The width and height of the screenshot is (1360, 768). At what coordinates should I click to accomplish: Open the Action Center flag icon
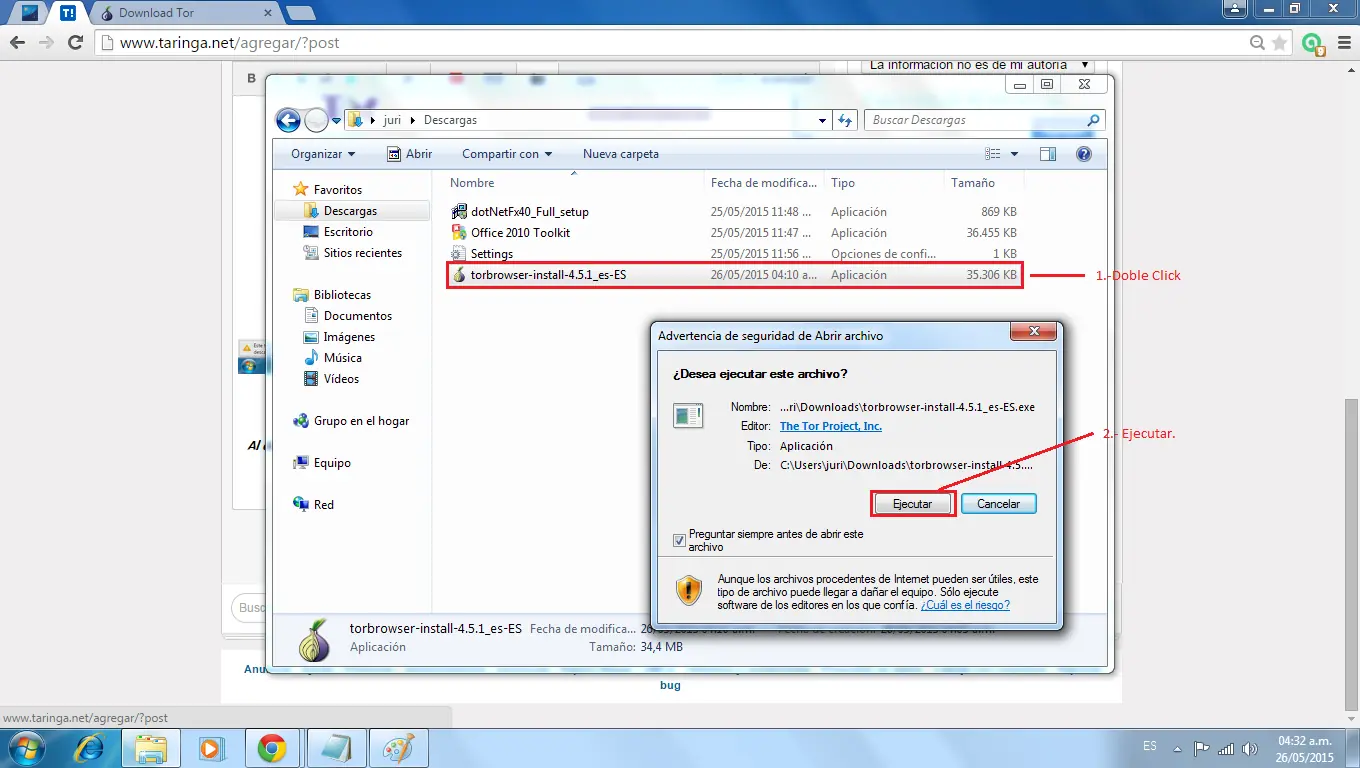(1203, 748)
